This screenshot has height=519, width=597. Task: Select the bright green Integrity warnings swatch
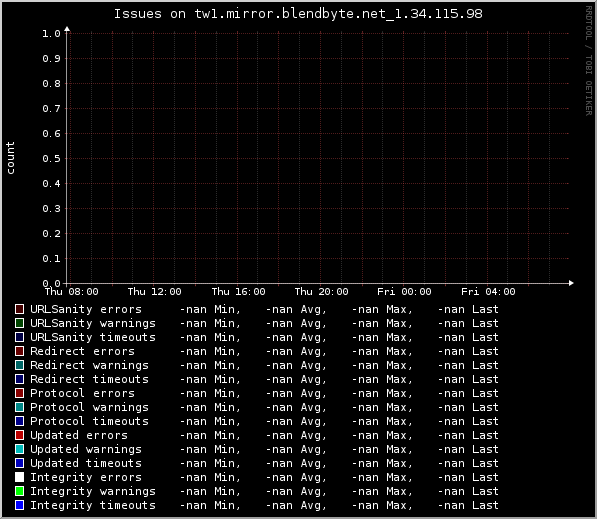pos(19,491)
